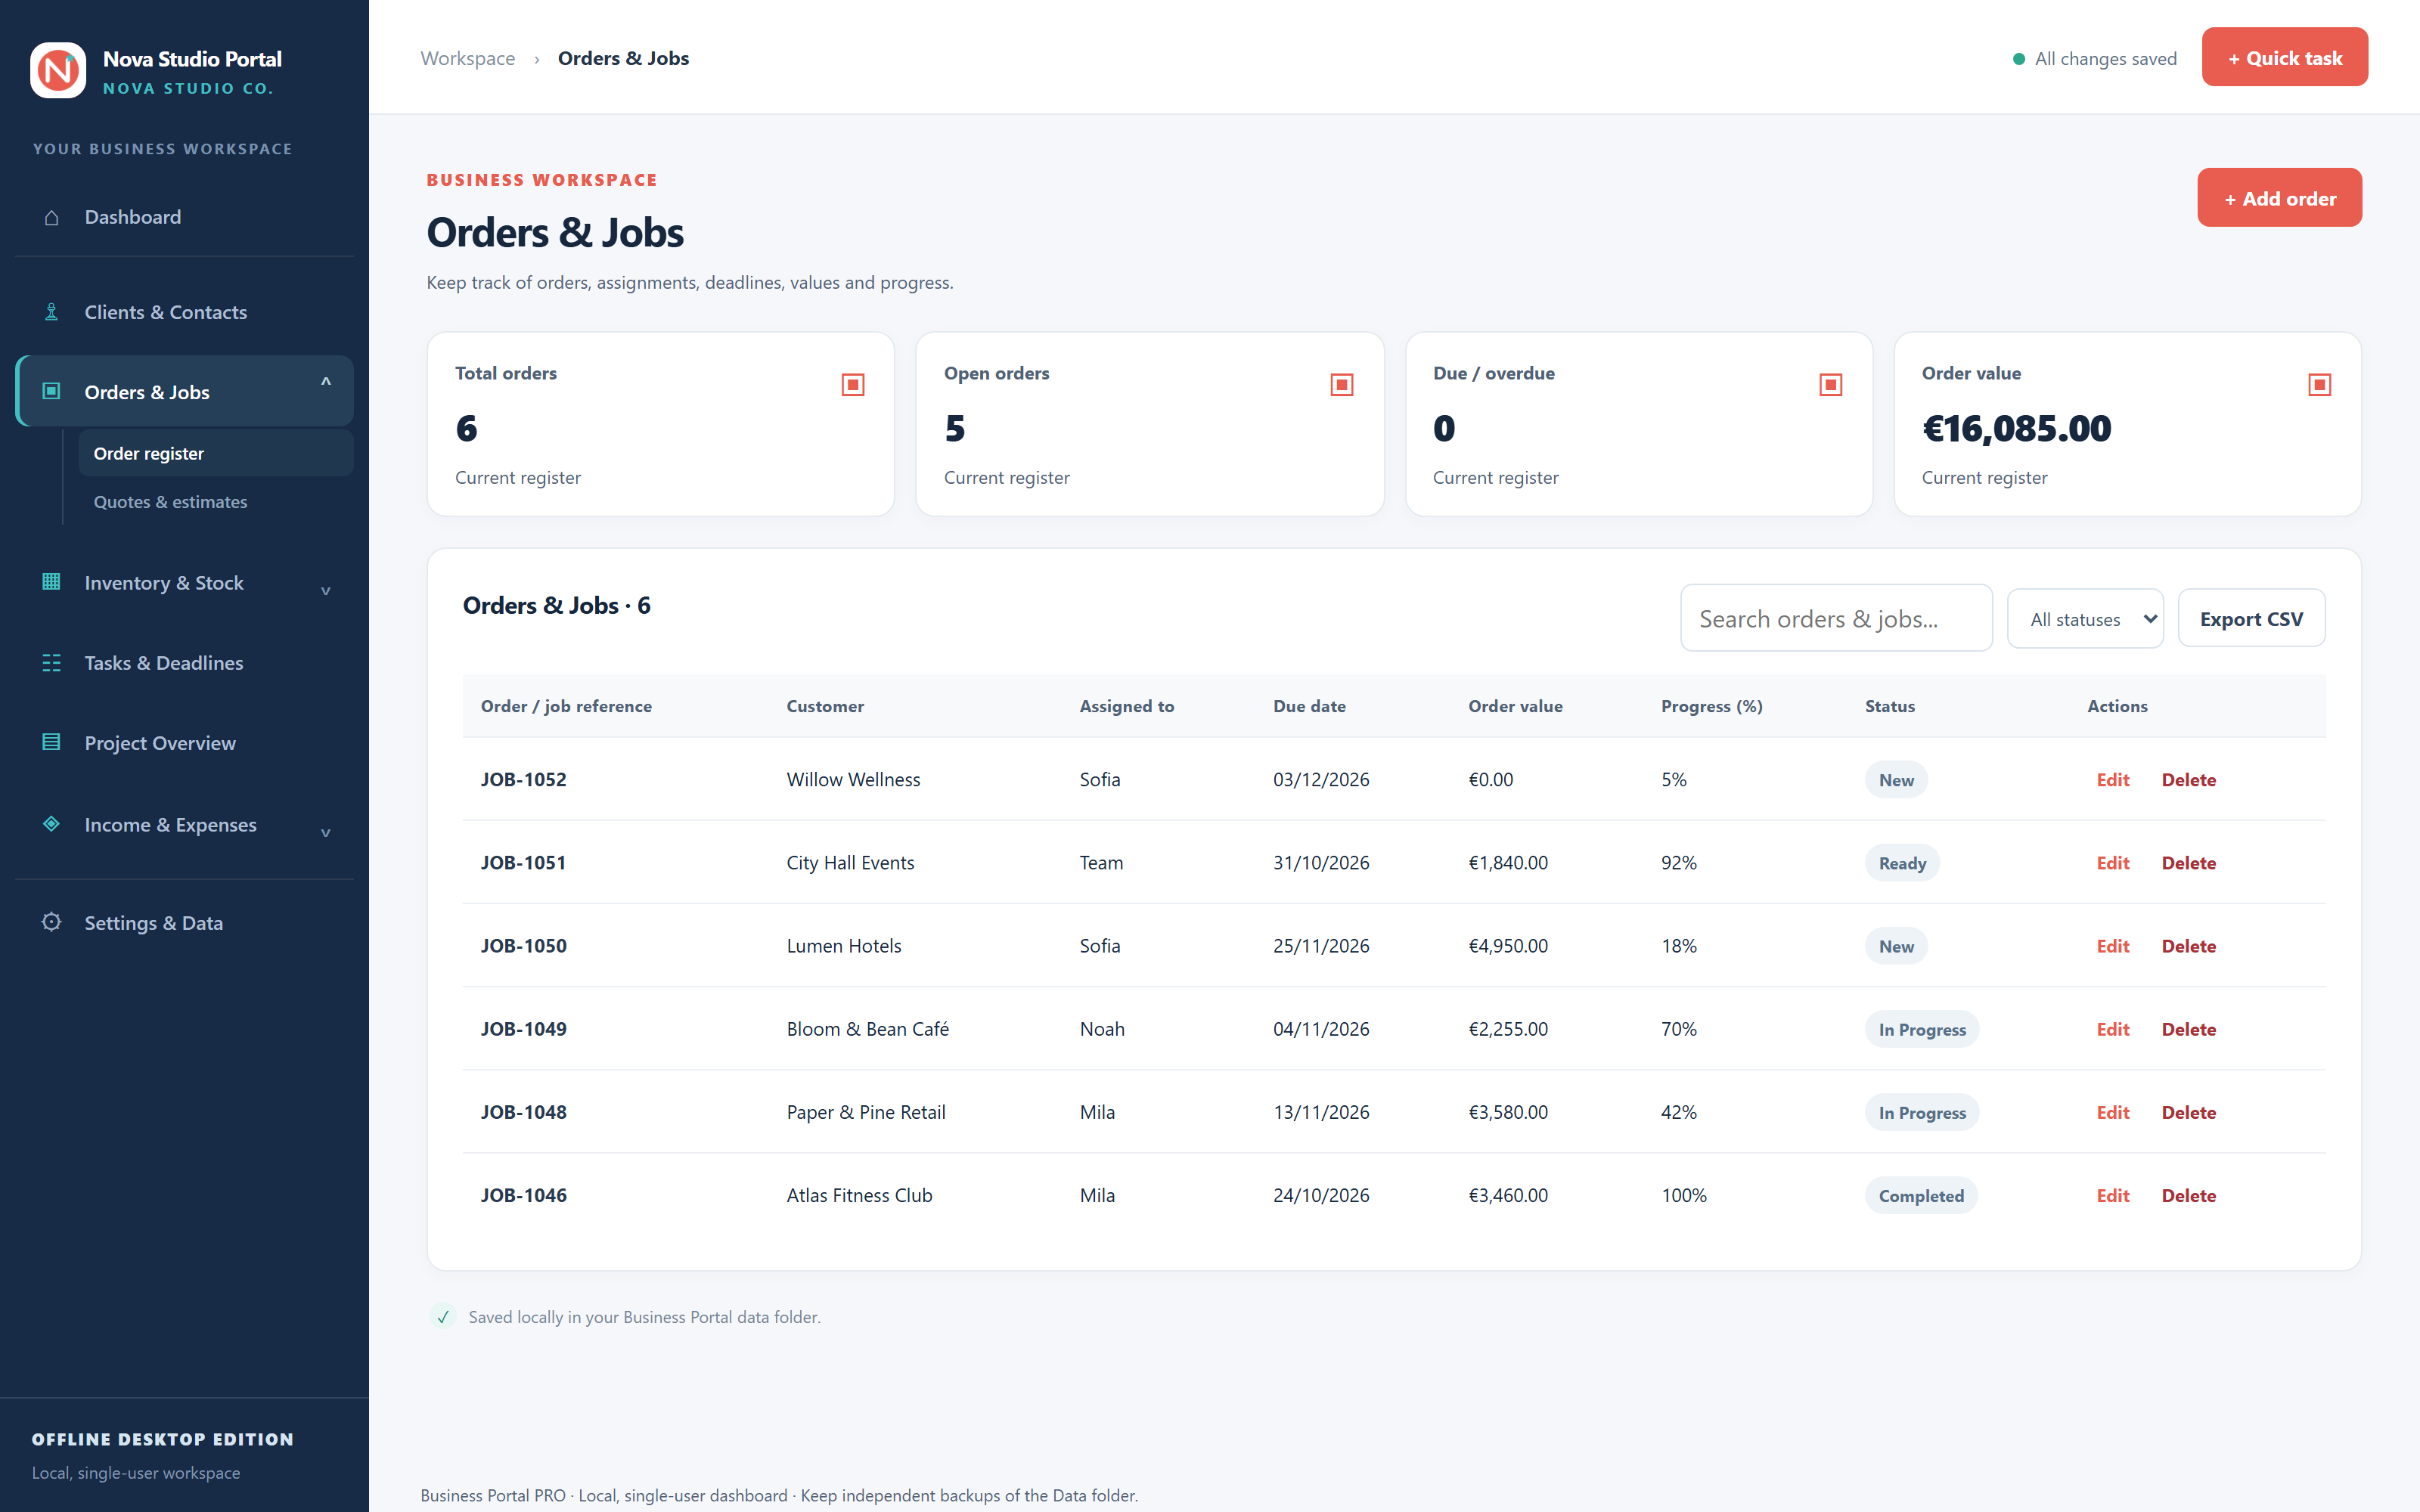Click the Orders & Jobs breadcrumb text

[623, 58]
